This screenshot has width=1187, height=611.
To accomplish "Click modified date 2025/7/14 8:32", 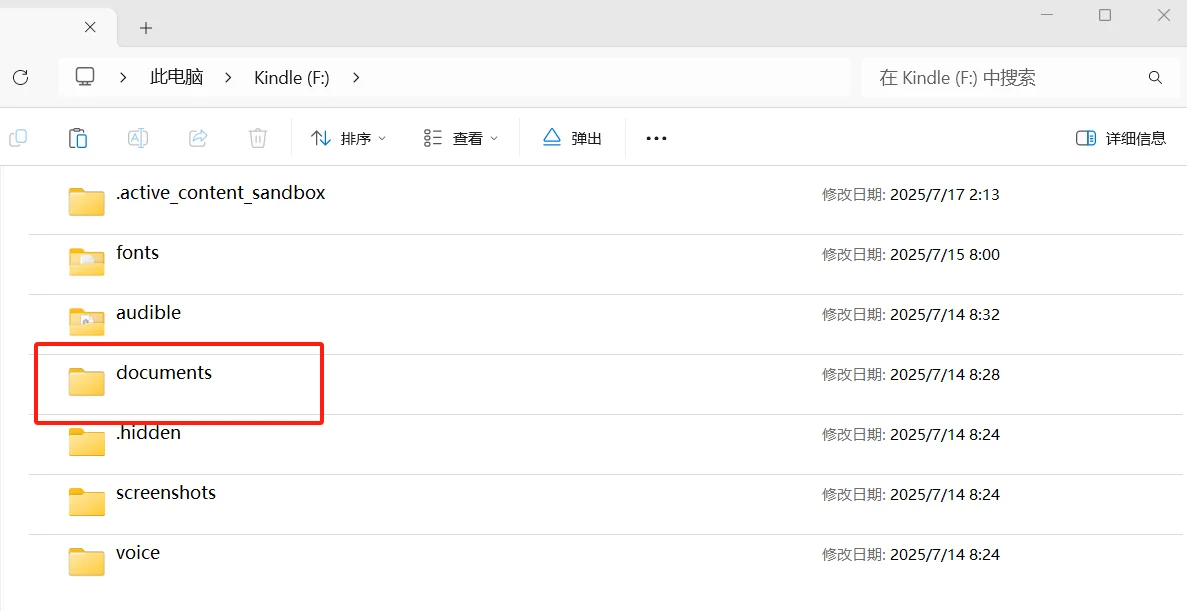I will [x=945, y=314].
